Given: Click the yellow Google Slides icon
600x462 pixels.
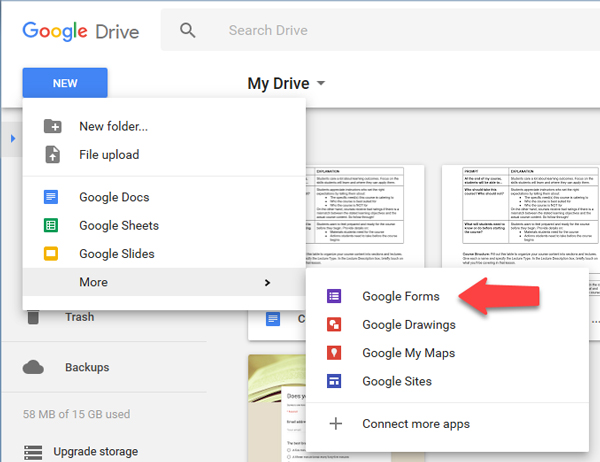Looking at the screenshot, I should click(x=51, y=253).
